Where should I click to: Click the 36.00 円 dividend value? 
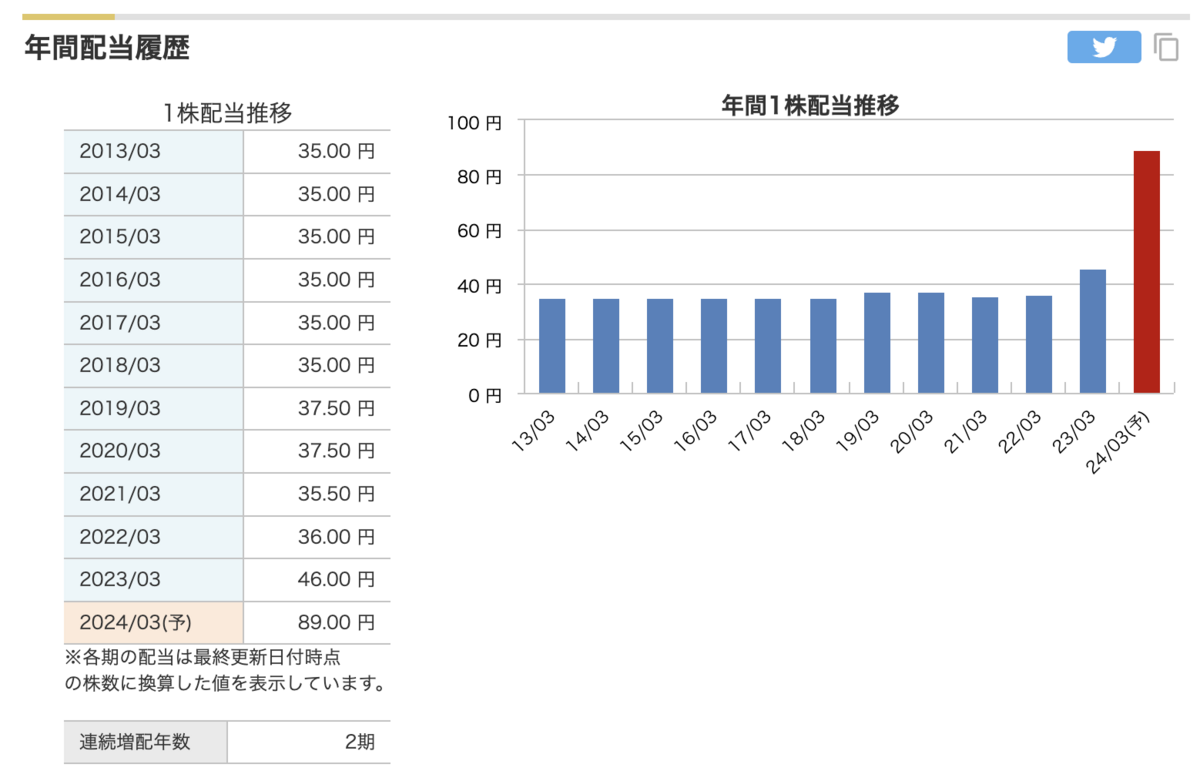click(x=336, y=538)
